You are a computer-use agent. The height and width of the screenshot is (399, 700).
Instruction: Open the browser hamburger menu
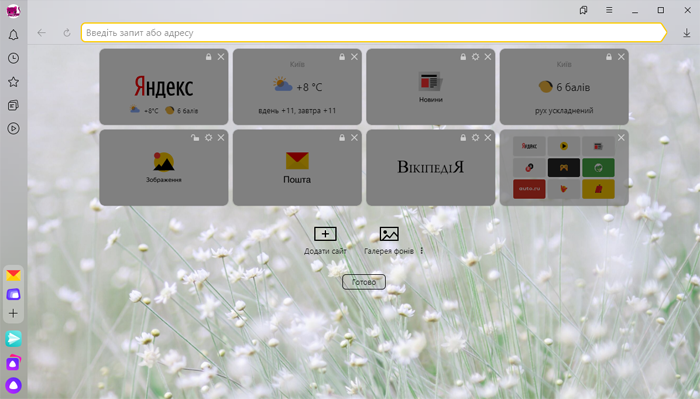tap(609, 10)
